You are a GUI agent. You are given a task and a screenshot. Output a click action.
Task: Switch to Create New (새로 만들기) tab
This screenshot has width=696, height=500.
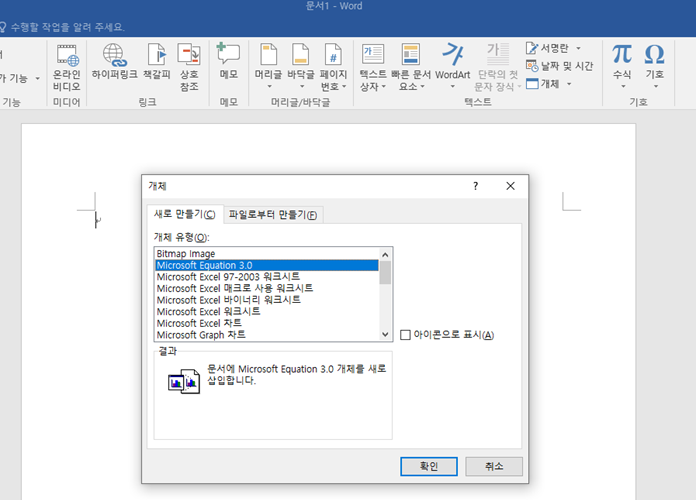pyautogui.click(x=185, y=214)
